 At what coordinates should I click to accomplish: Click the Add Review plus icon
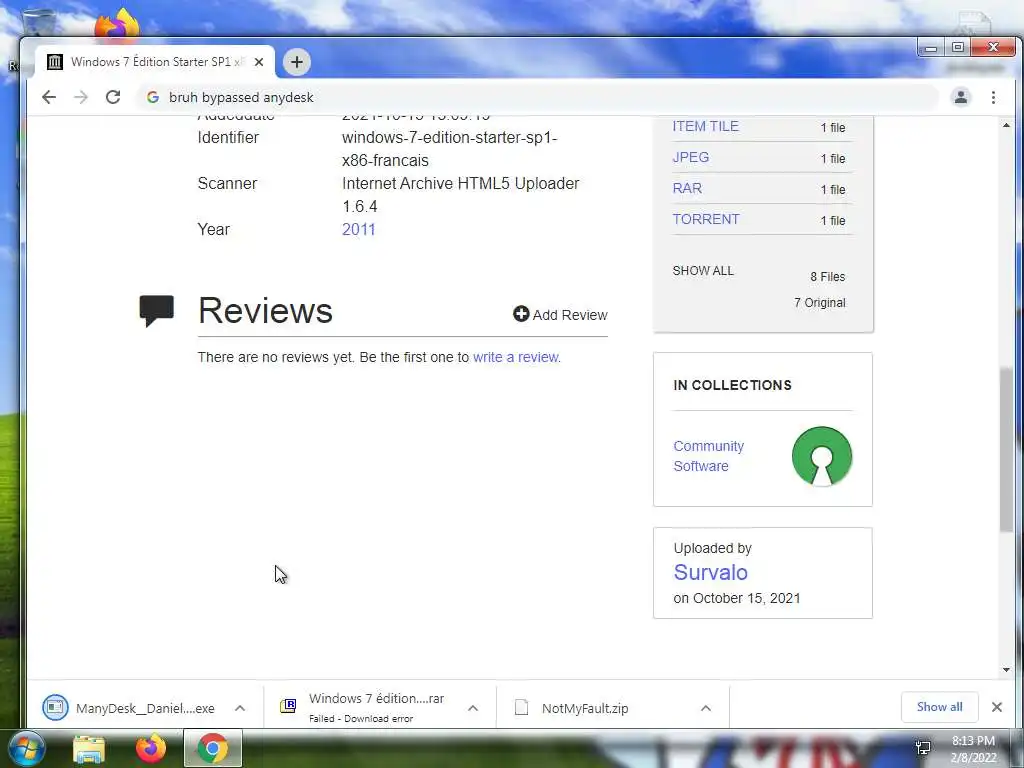click(x=520, y=314)
